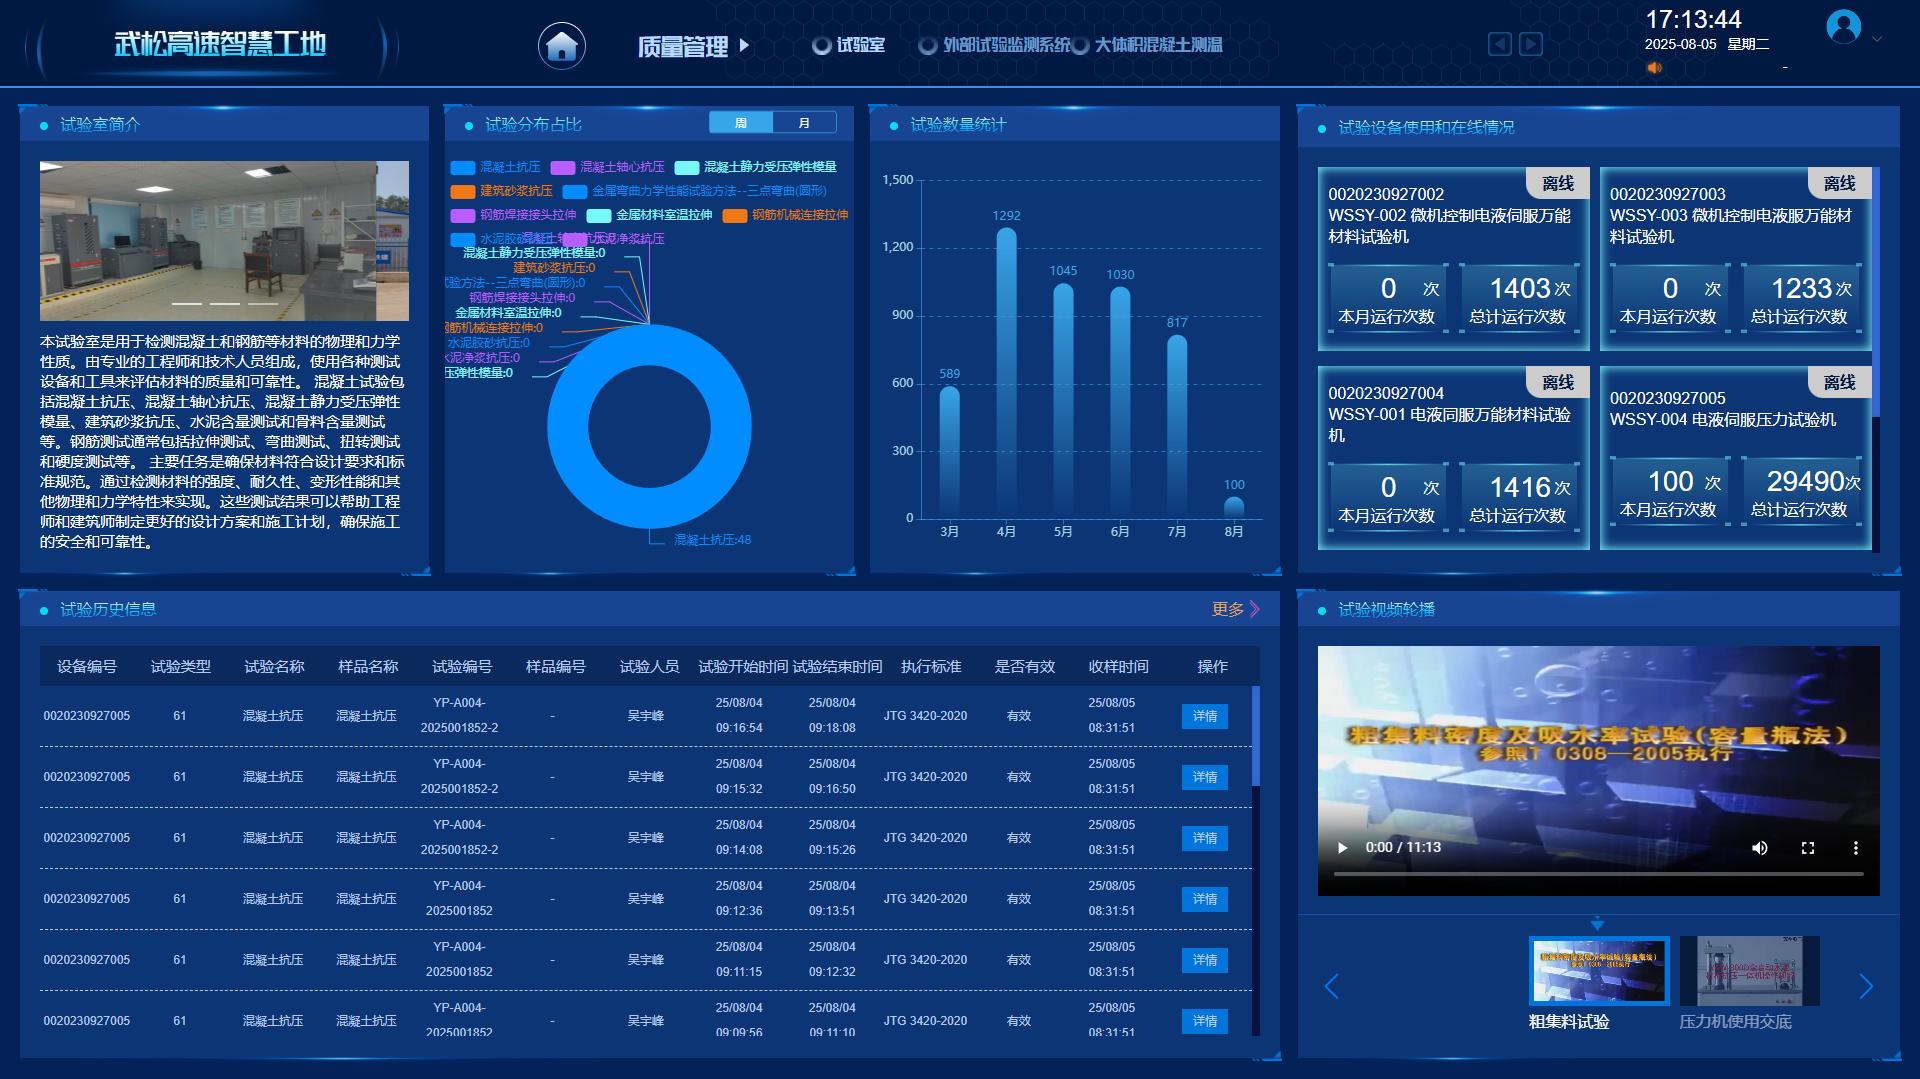The image size is (1920, 1079).
Task: Select the 大体积混凝土测温 radio option
Action: click(x=1080, y=46)
